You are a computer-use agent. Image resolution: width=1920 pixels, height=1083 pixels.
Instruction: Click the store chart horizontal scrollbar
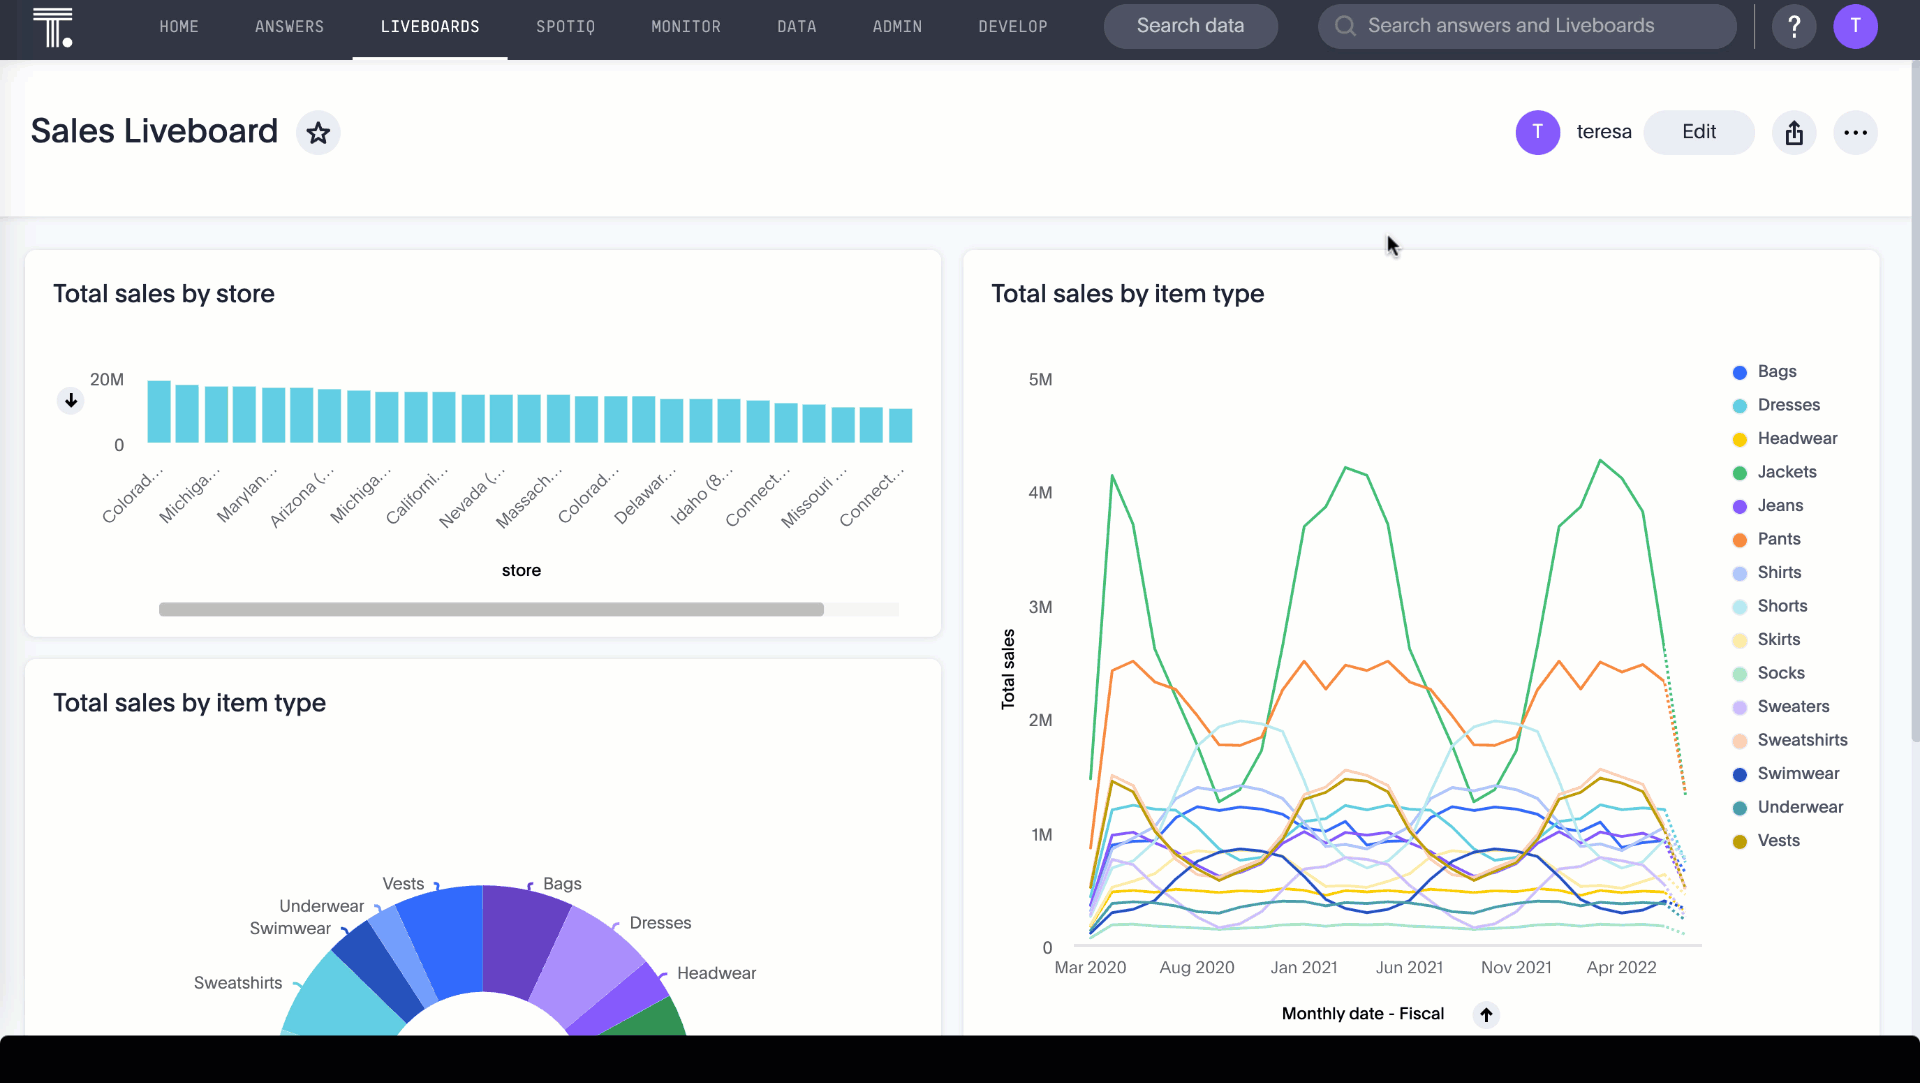coord(491,609)
